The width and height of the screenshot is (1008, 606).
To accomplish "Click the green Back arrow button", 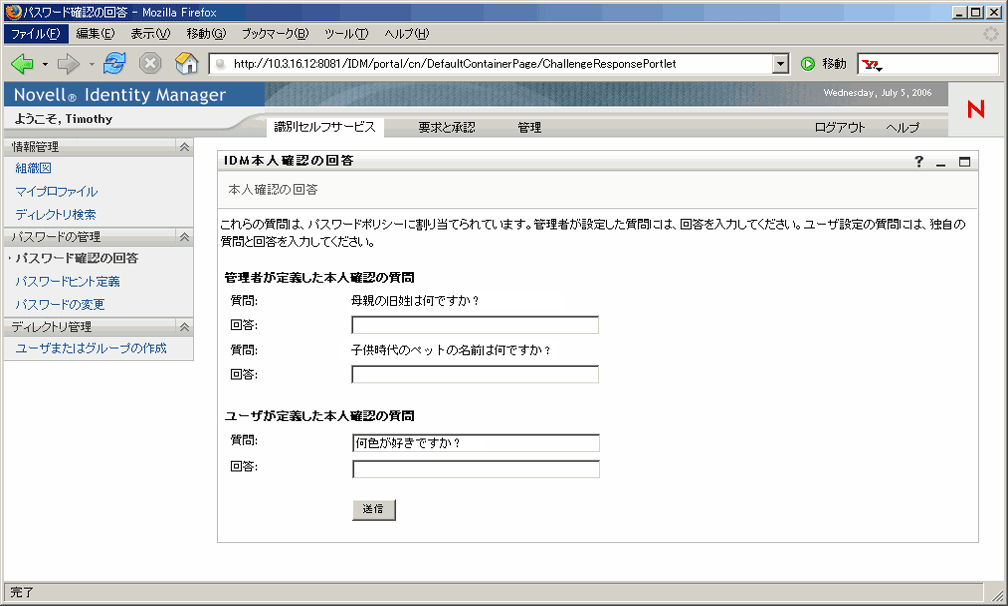I will 22,64.
